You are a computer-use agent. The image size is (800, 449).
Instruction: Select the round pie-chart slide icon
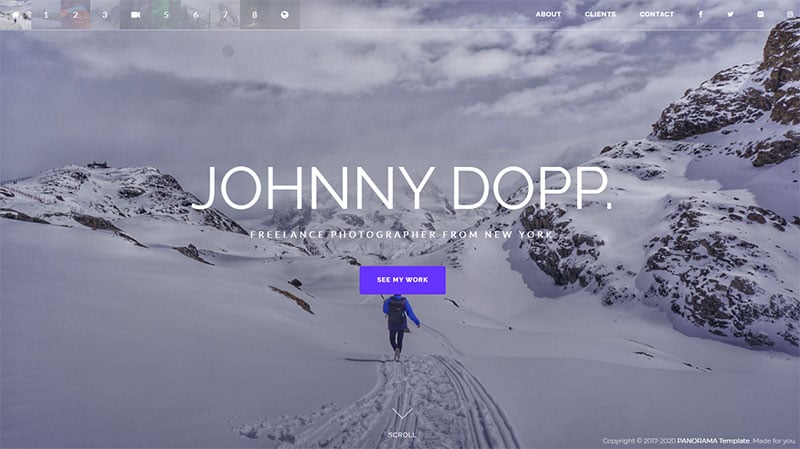pyautogui.click(x=285, y=15)
